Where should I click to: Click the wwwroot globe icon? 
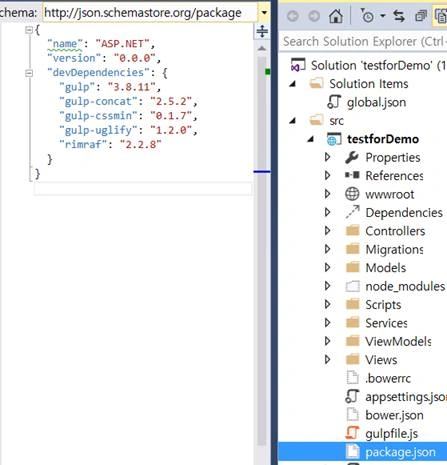tap(352, 194)
